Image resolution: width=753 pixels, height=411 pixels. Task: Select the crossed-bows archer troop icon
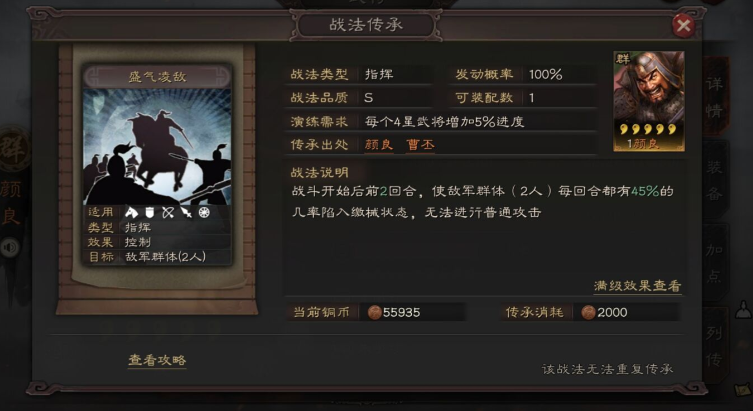click(x=168, y=212)
